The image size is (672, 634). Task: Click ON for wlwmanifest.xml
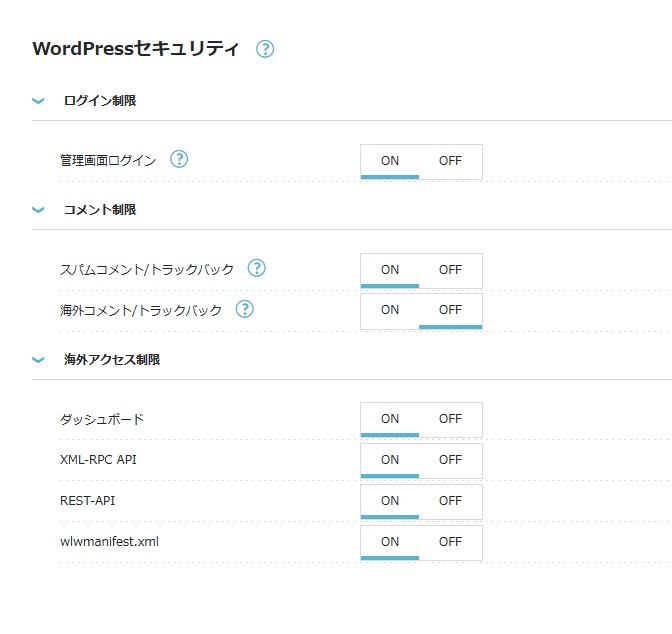coord(390,542)
